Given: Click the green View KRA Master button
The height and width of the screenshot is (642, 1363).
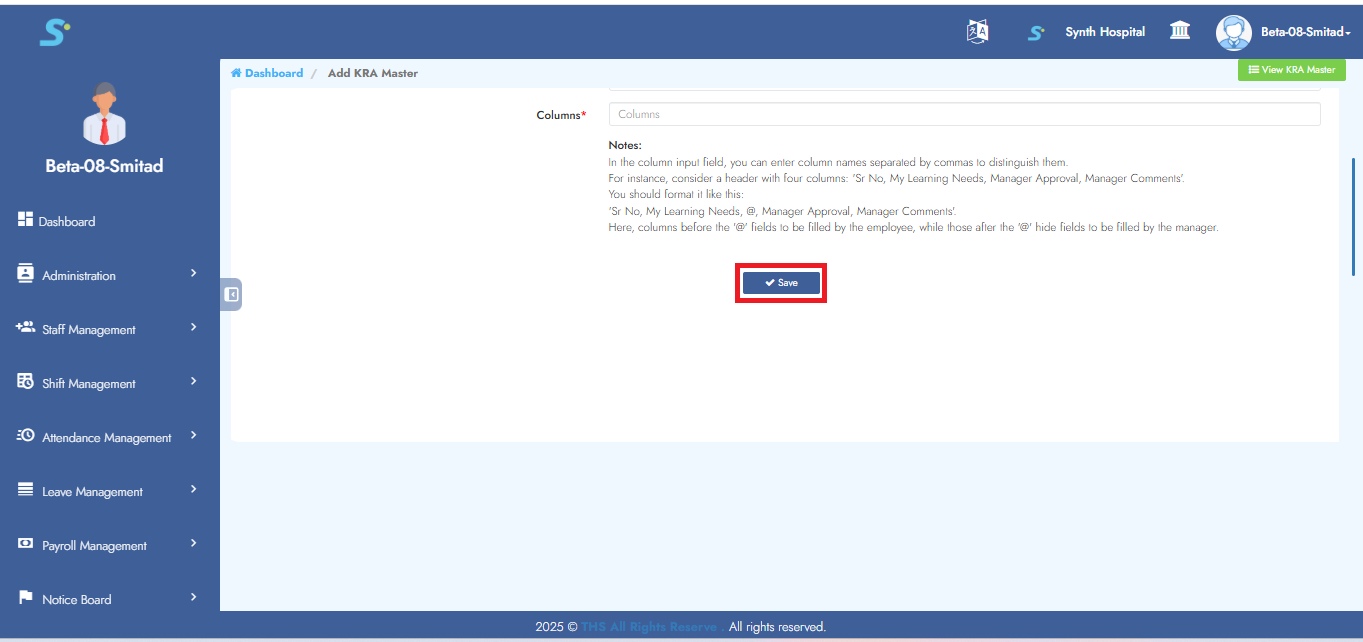Looking at the screenshot, I should 1291,69.
